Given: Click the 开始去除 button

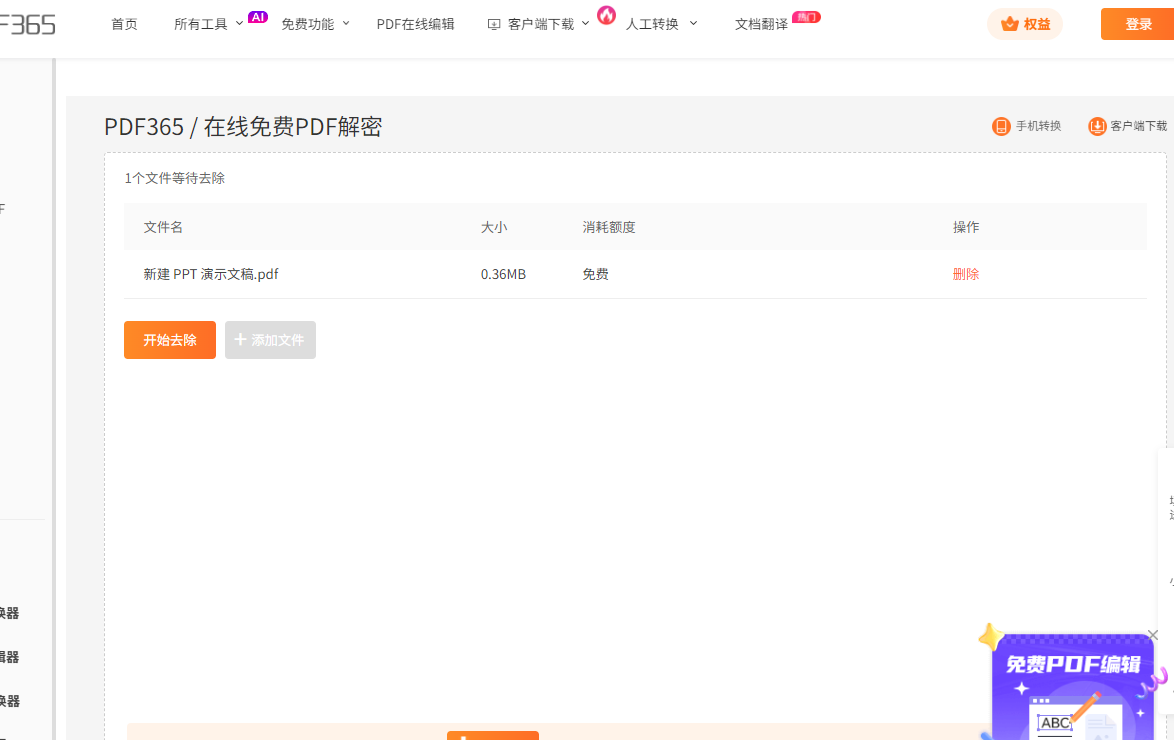Looking at the screenshot, I should [x=170, y=340].
